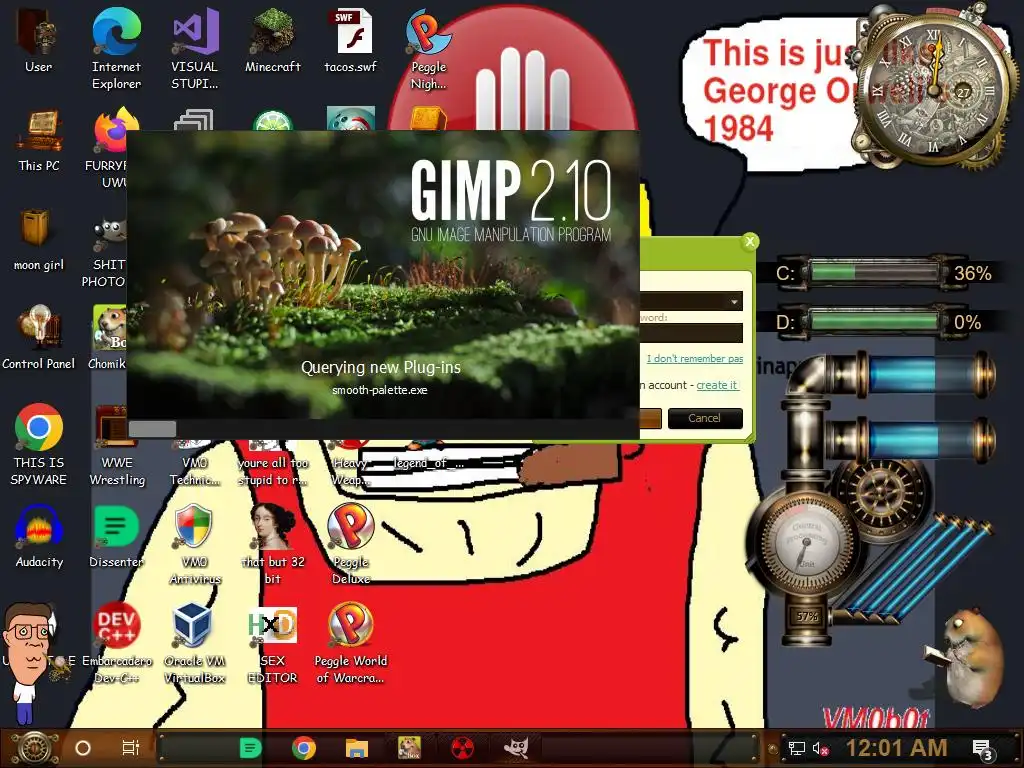Select the GIMP Wilber taskbar icon
The image size is (1024, 768).
coord(516,748)
